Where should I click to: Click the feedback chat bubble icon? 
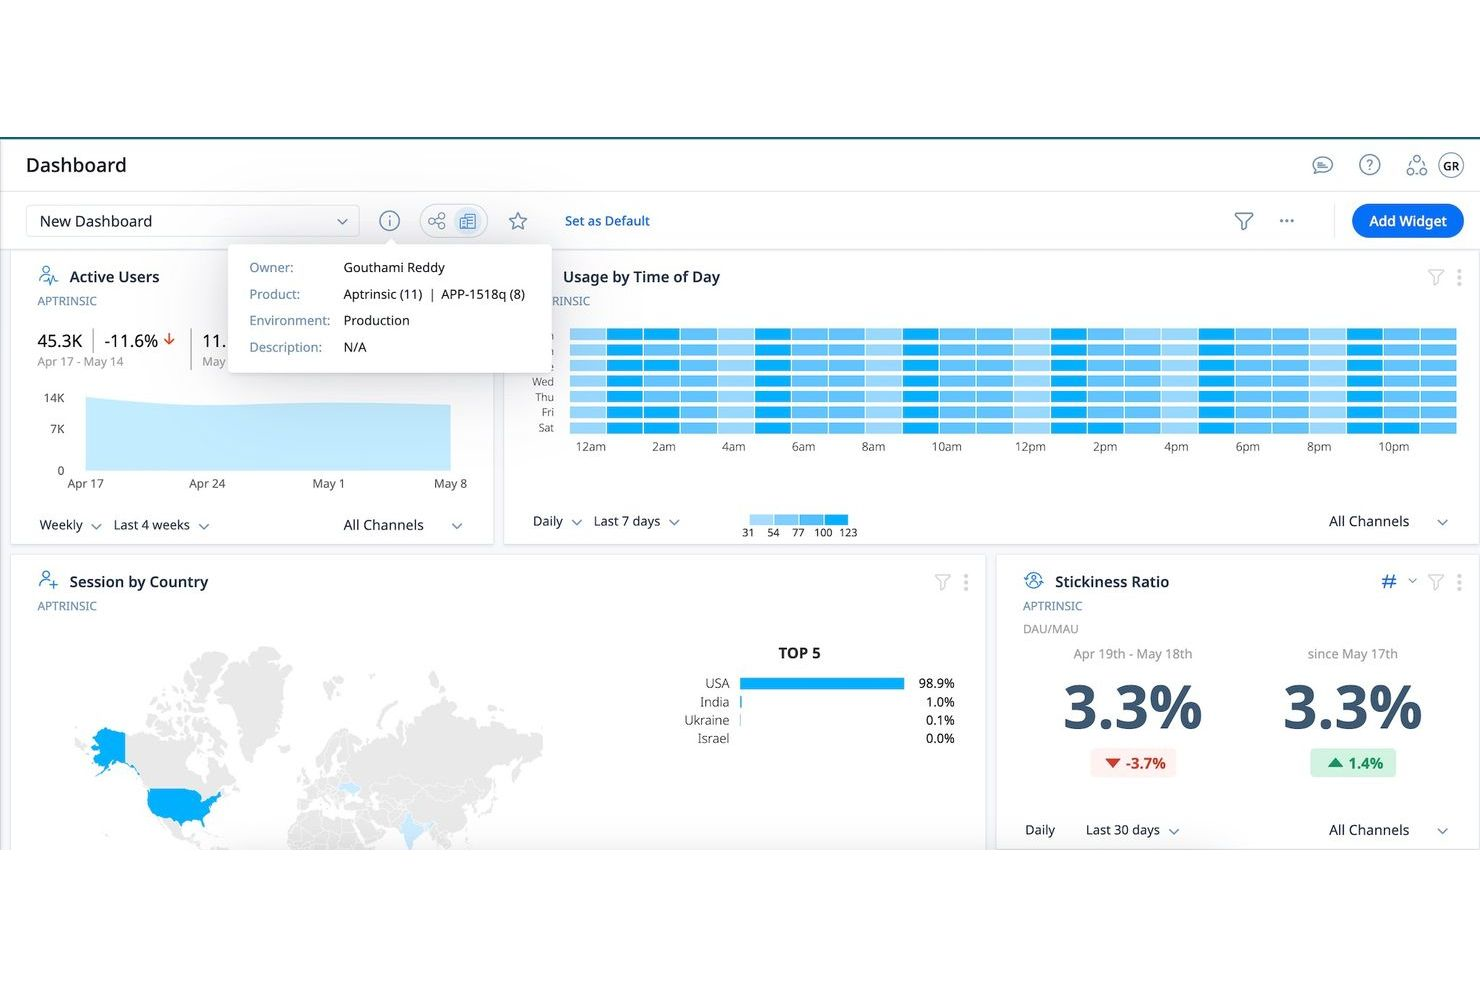tap(1322, 165)
